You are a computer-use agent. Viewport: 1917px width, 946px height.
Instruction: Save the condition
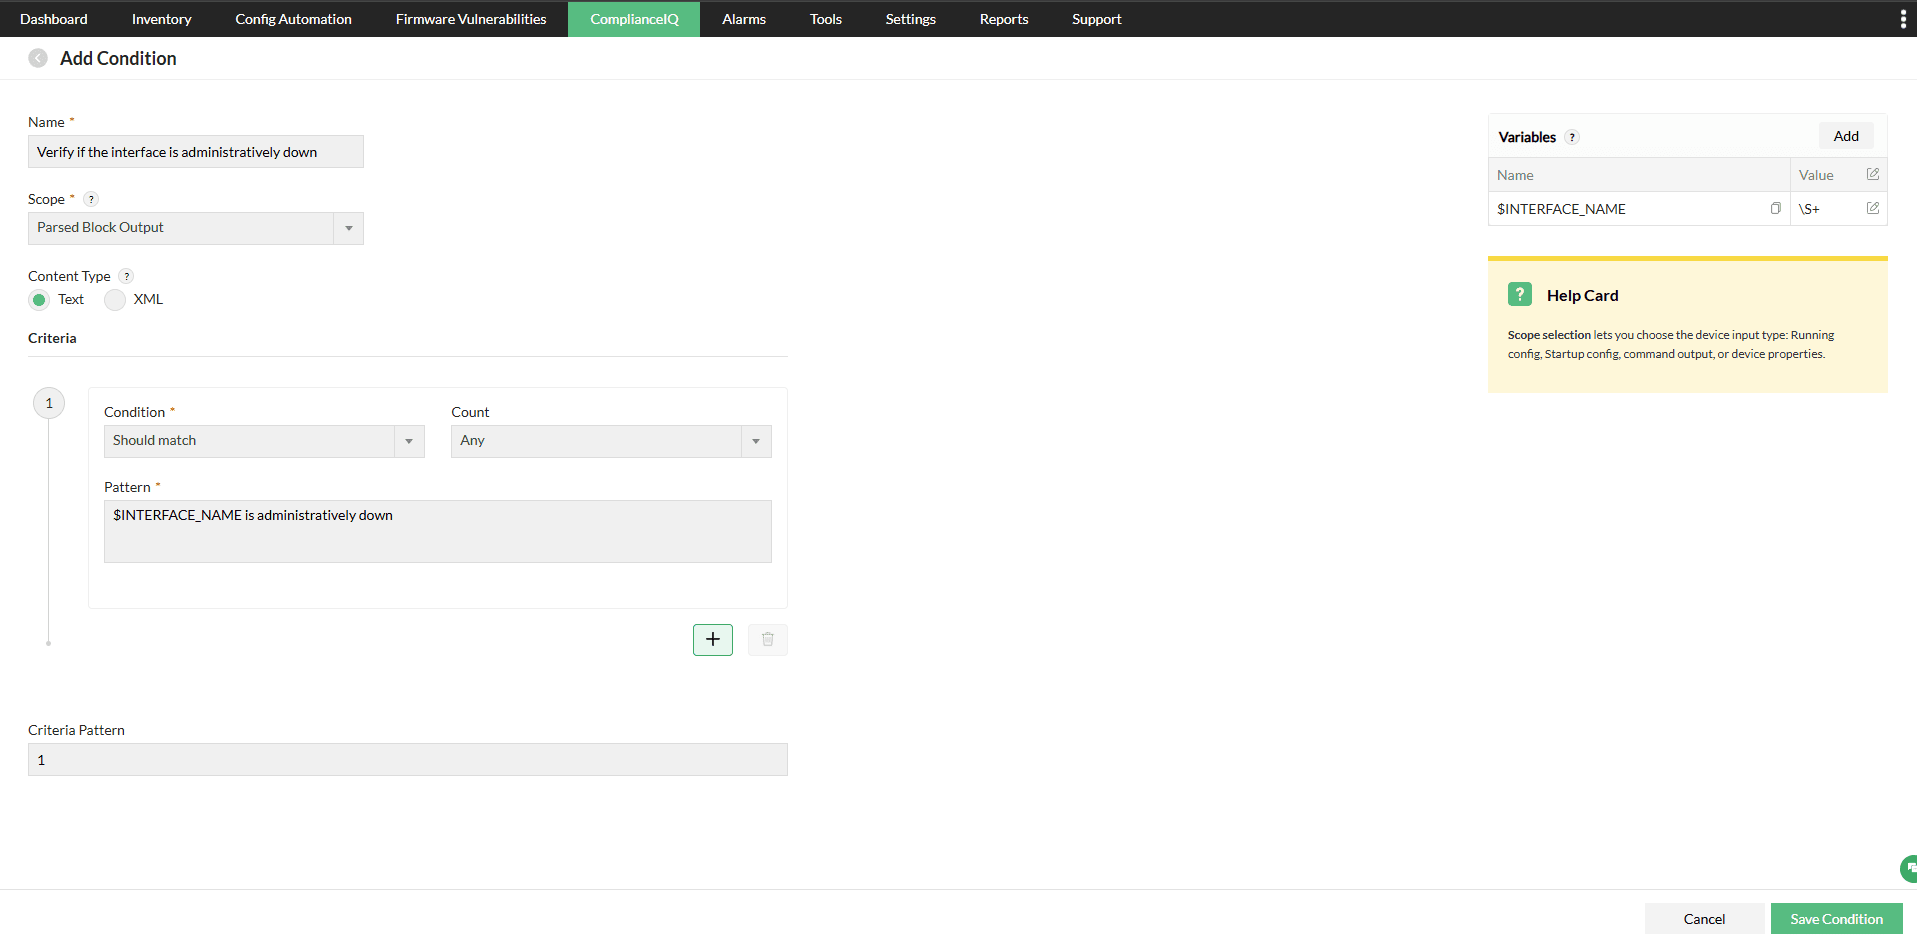tap(1837, 918)
